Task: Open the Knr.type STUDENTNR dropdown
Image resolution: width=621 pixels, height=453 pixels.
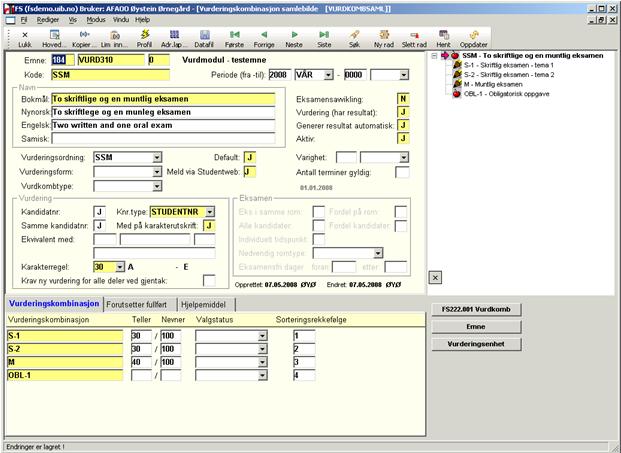Action: [x=210, y=212]
